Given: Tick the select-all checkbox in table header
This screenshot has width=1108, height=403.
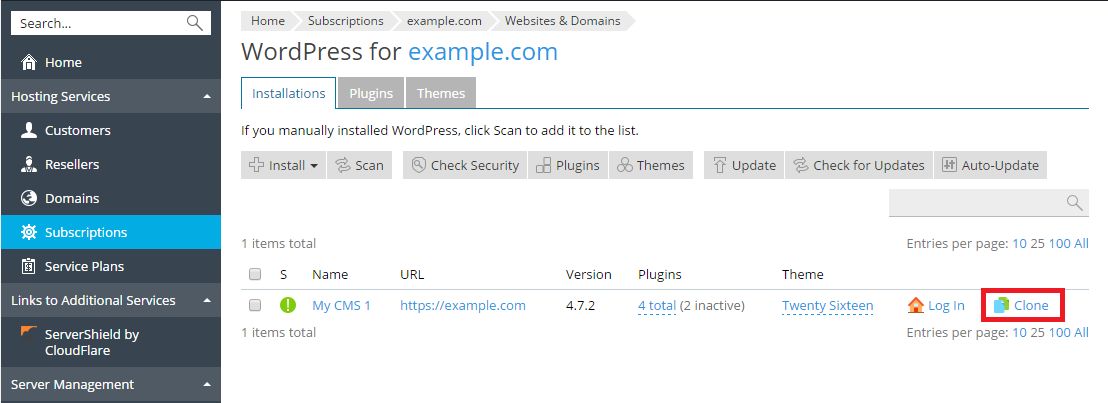Looking at the screenshot, I should point(255,274).
